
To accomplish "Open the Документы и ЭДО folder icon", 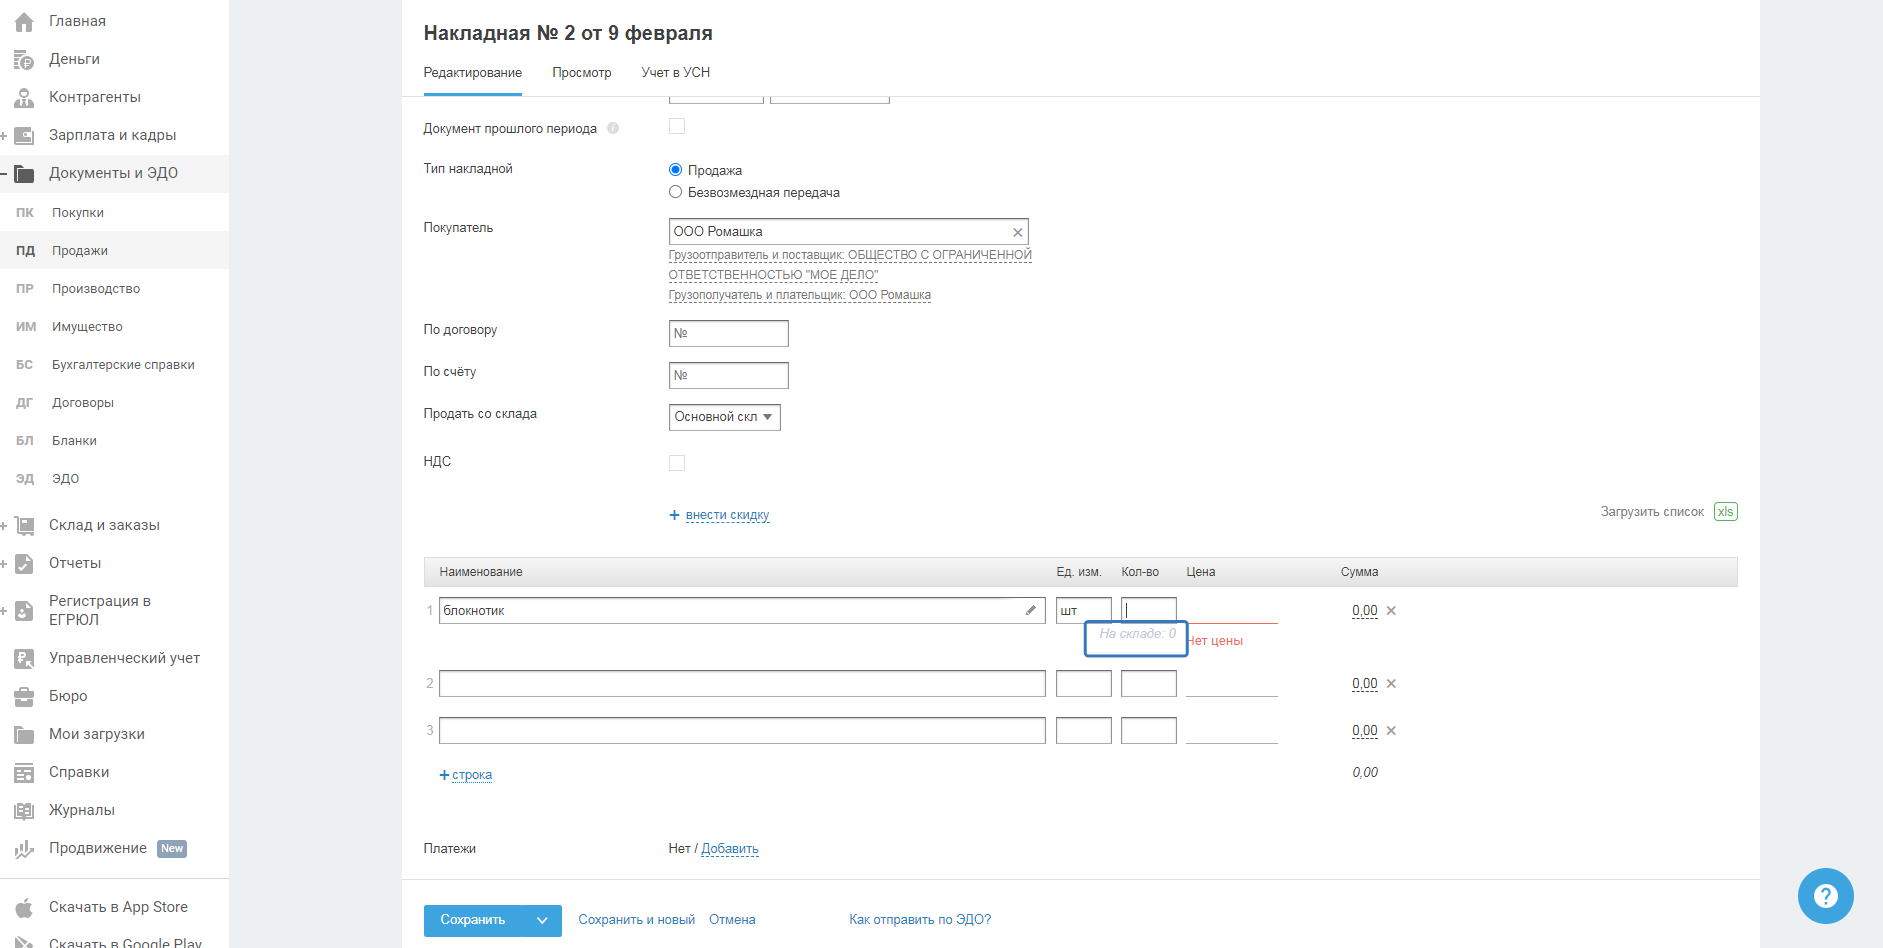I will 24,173.
